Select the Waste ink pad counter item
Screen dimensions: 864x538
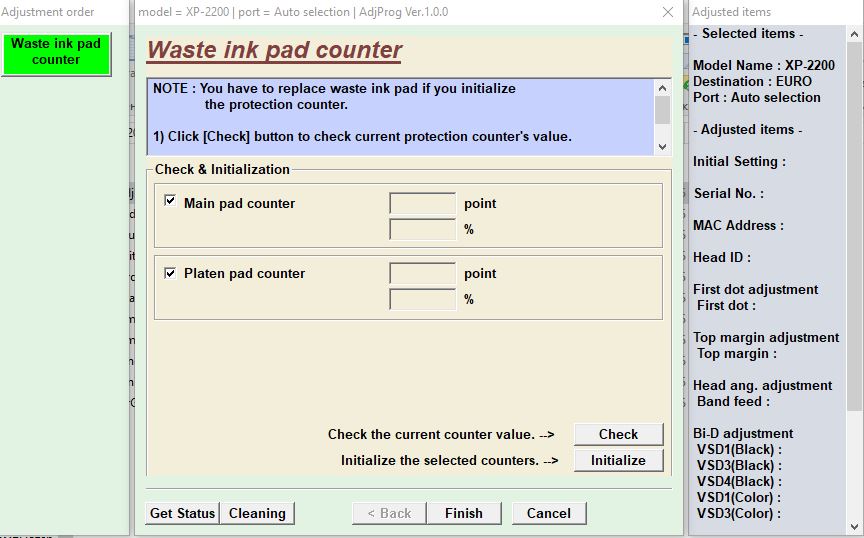[x=56, y=52]
